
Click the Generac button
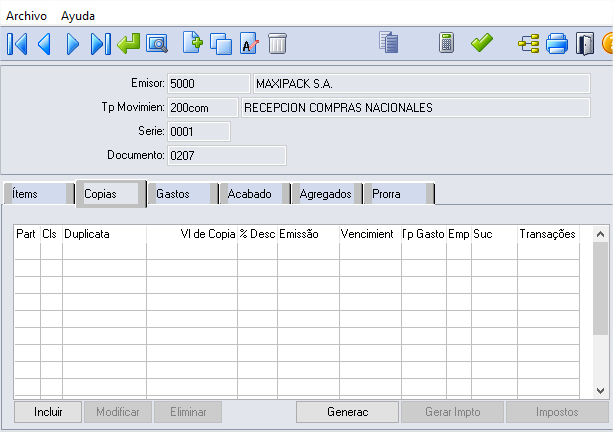[x=348, y=412]
